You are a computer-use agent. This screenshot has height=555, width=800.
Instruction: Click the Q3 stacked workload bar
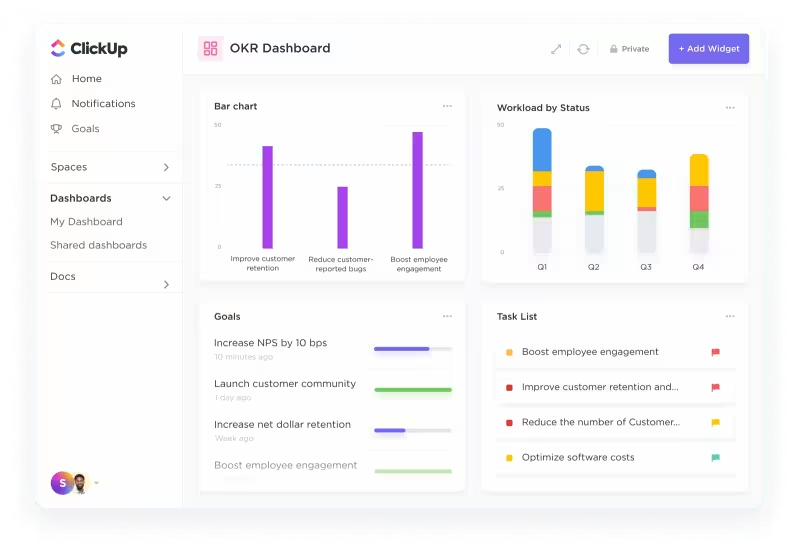tap(646, 212)
